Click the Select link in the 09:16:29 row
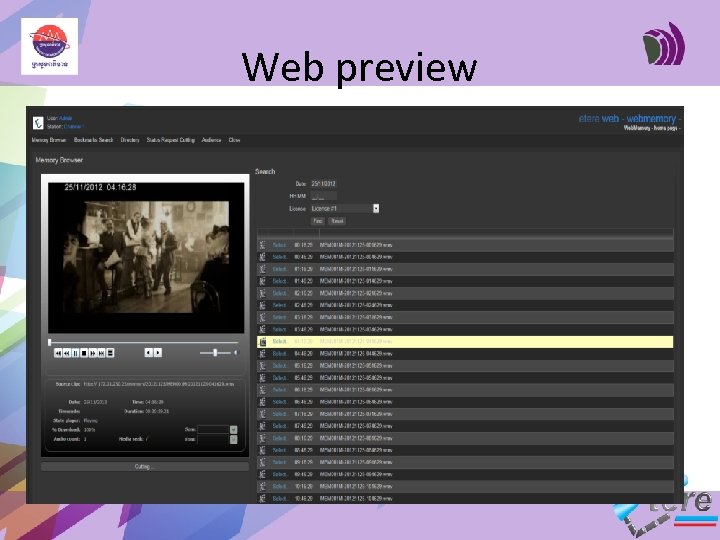720x540 pixels. [x=280, y=462]
